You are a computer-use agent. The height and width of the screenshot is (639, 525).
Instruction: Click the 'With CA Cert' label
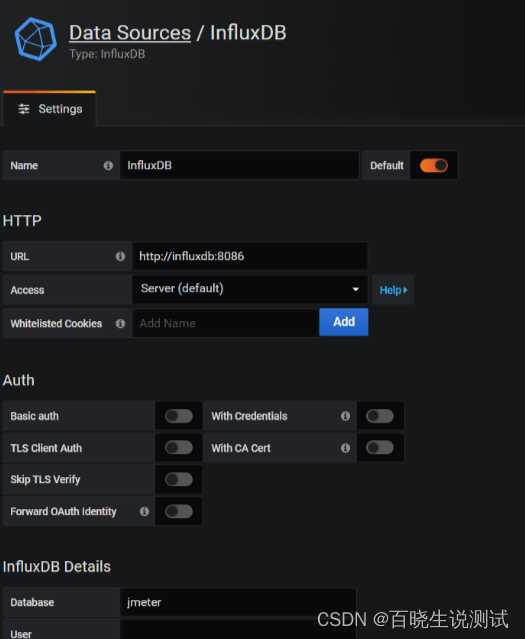click(x=241, y=448)
